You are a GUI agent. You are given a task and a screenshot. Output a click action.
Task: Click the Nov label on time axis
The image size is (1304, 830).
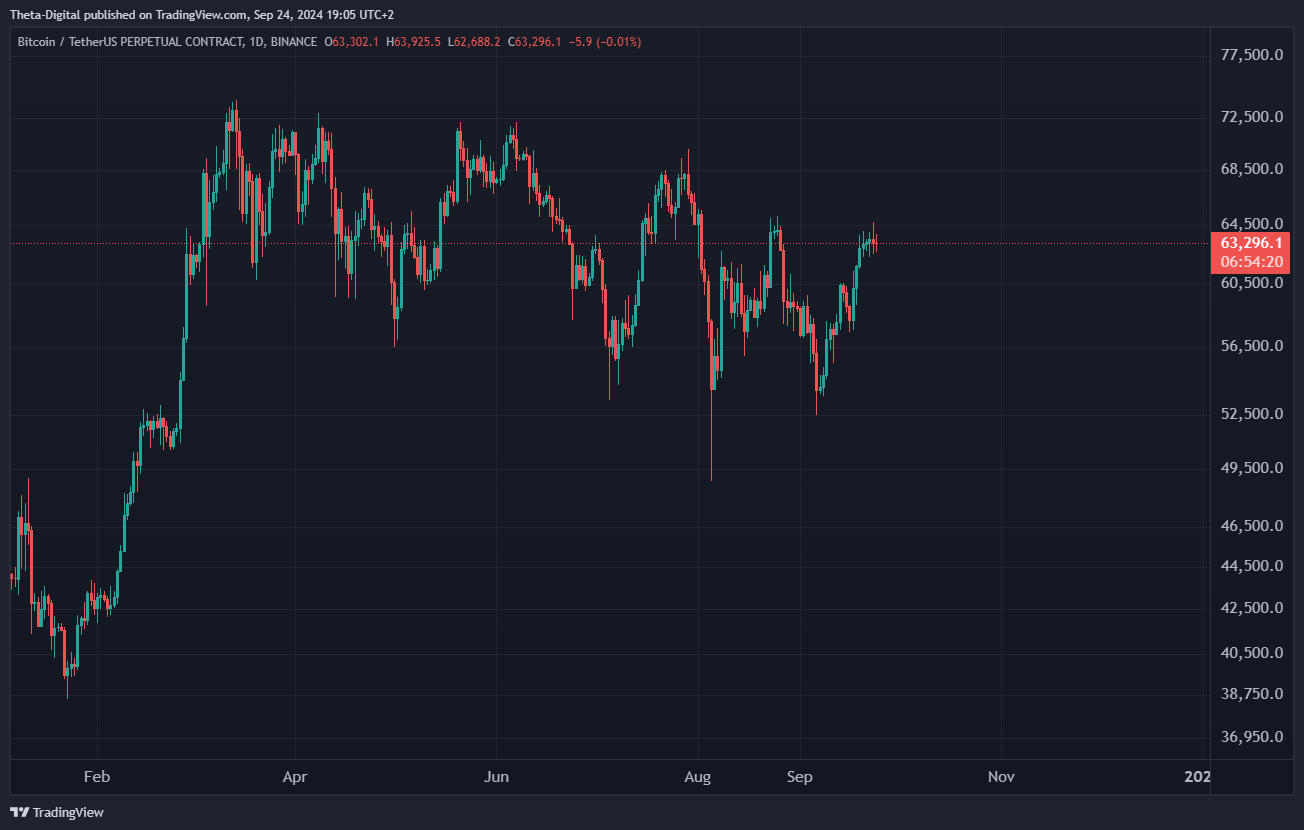(x=1001, y=777)
